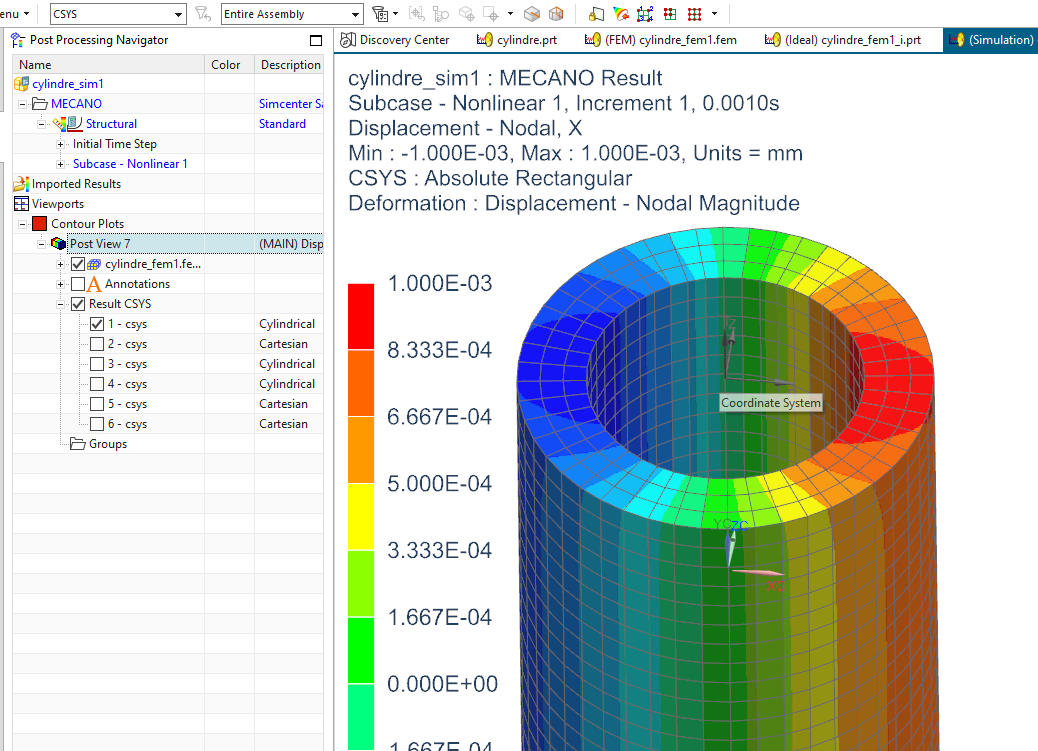The height and width of the screenshot is (751, 1038).
Task: Select the wireframe cube display icon
Action: tap(554, 14)
